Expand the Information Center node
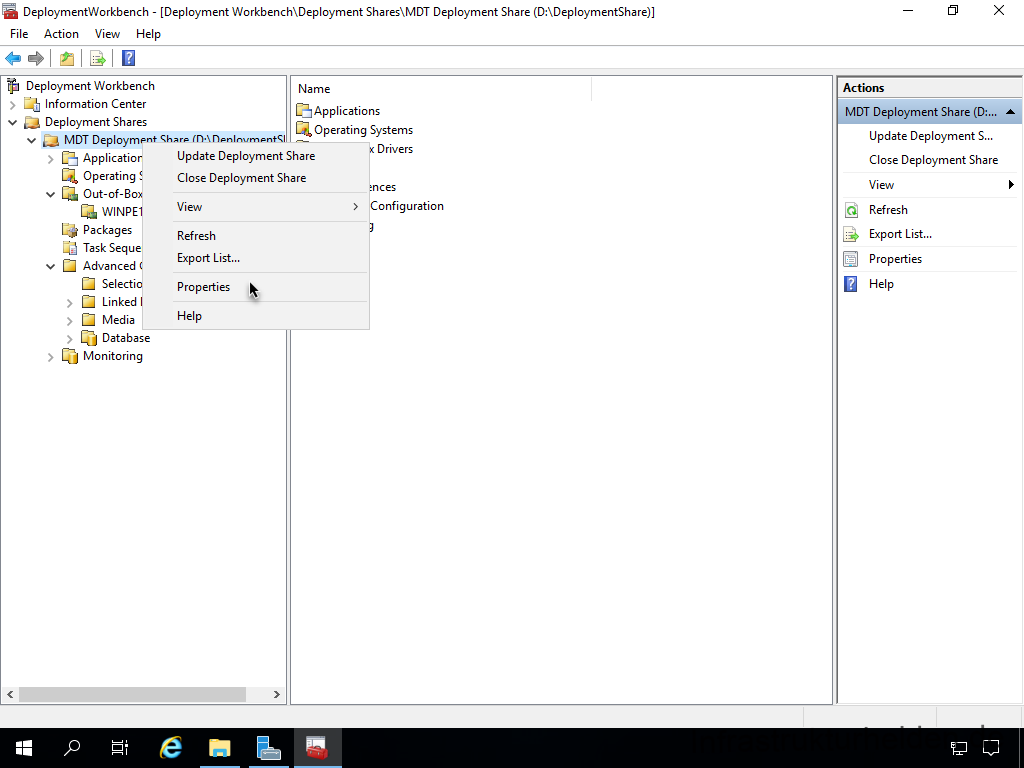Screen dimensions: 1024x768 12,104
